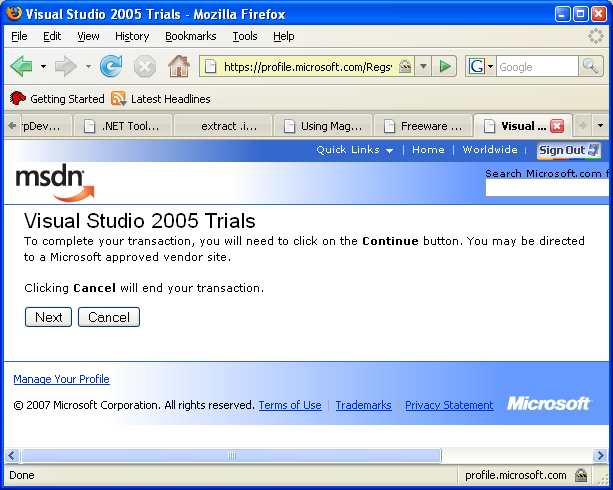Image resolution: width=613 pixels, height=490 pixels.
Task: Click the address bar padlock icon
Action: pos(405,66)
